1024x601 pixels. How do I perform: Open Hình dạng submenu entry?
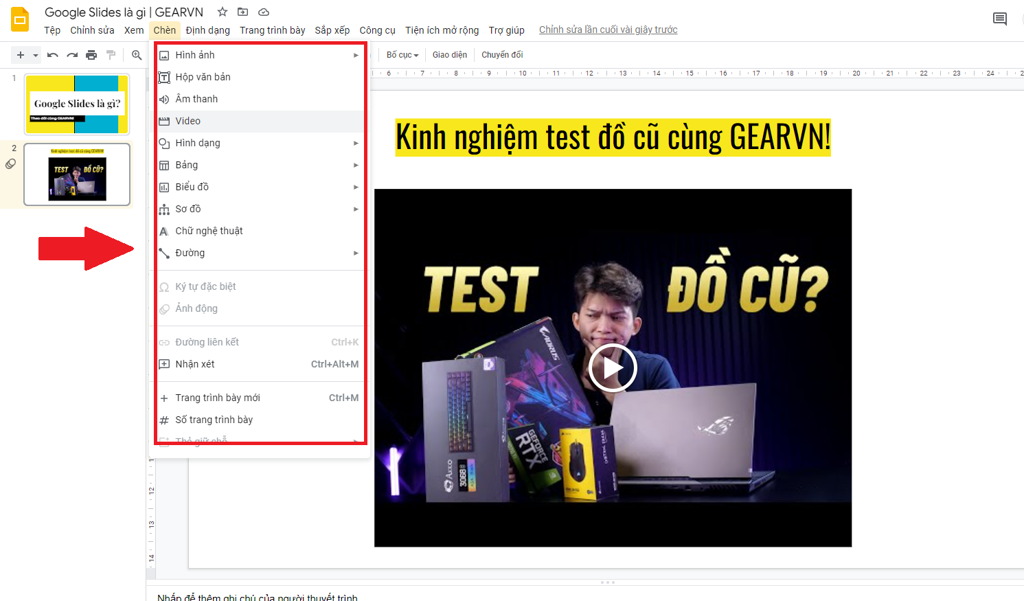point(260,143)
